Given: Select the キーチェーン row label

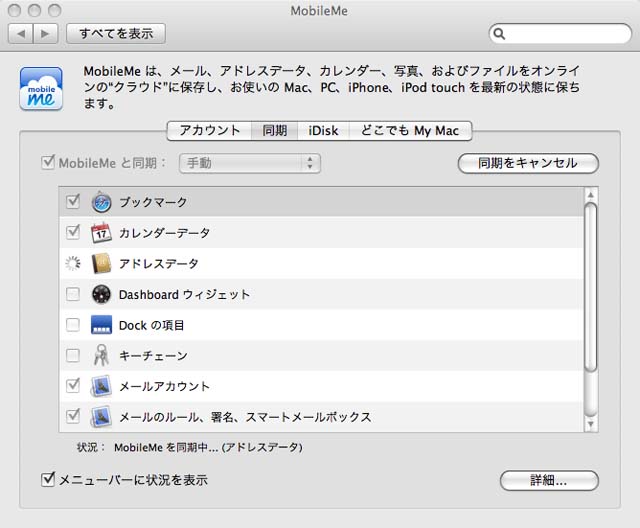Looking at the screenshot, I should 153,355.
